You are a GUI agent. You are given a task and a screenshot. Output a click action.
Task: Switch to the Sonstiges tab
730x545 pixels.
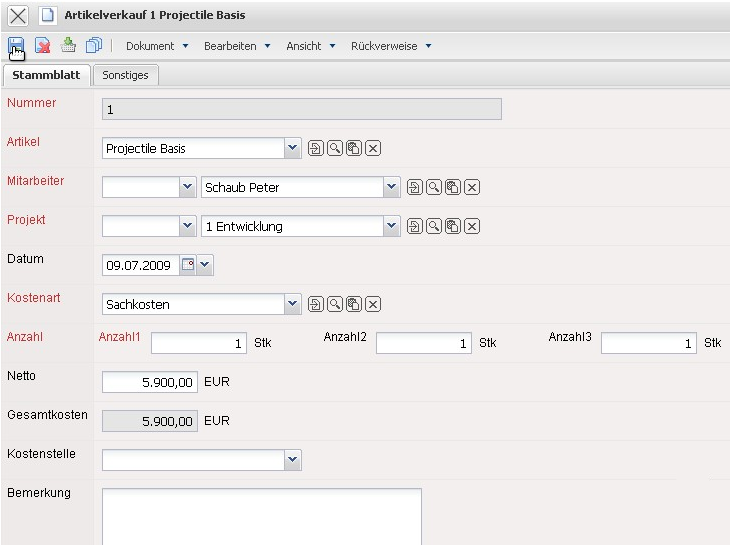pos(126,75)
